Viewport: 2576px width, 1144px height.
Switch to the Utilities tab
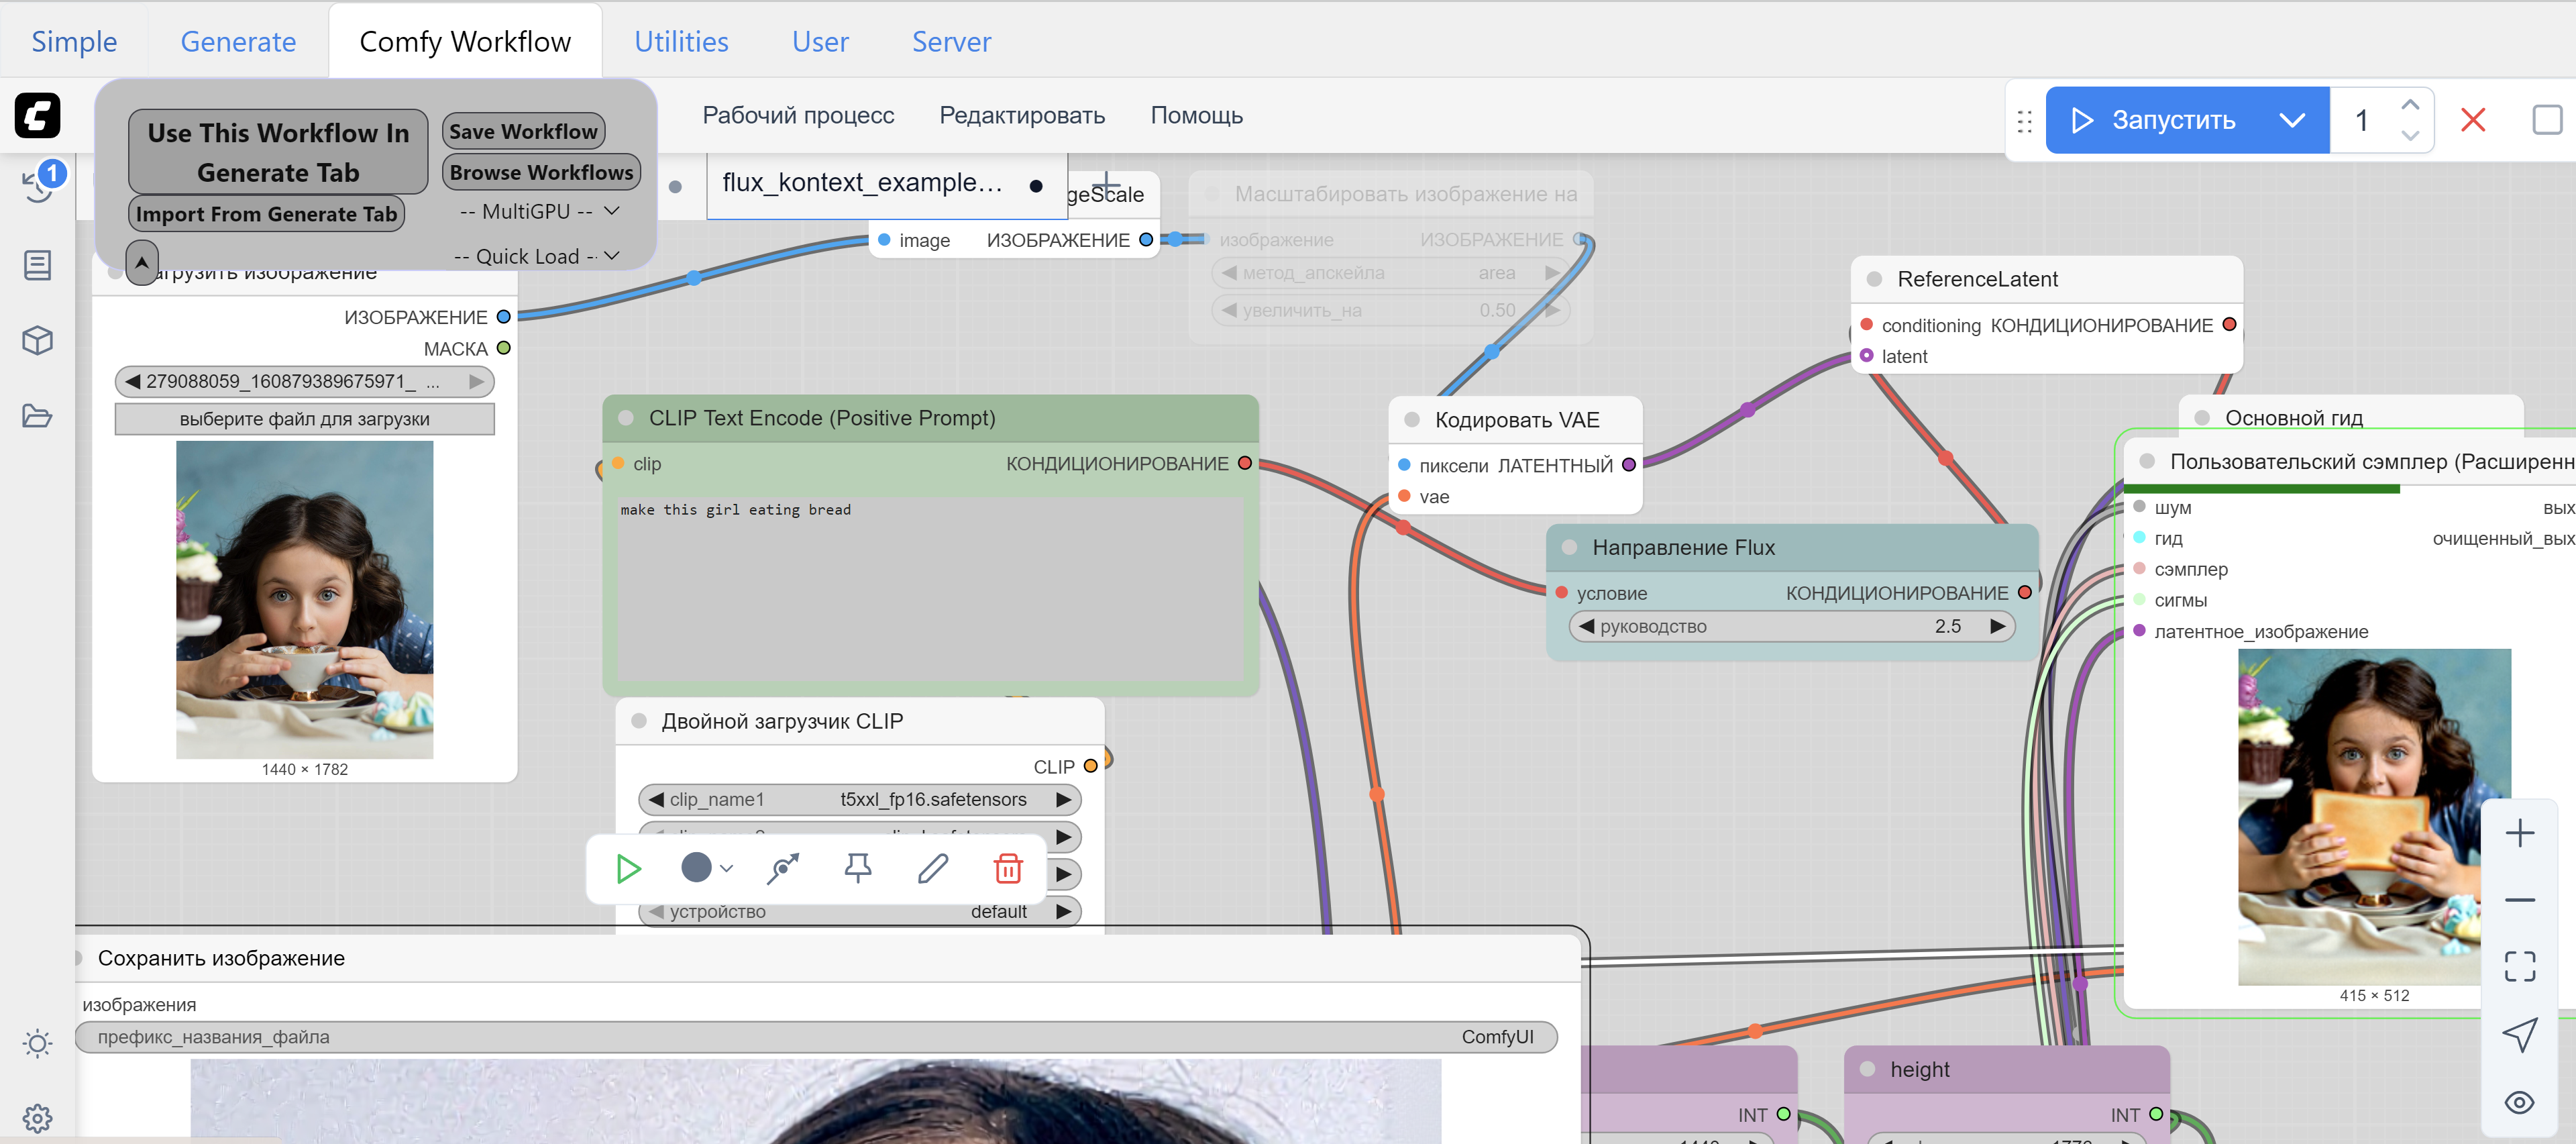pos(681,41)
